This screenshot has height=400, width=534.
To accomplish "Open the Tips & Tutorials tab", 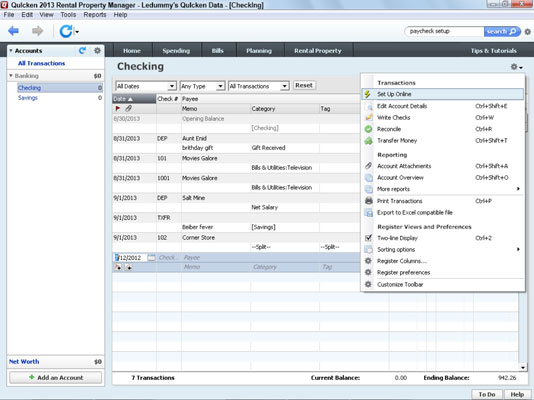I will [493, 50].
